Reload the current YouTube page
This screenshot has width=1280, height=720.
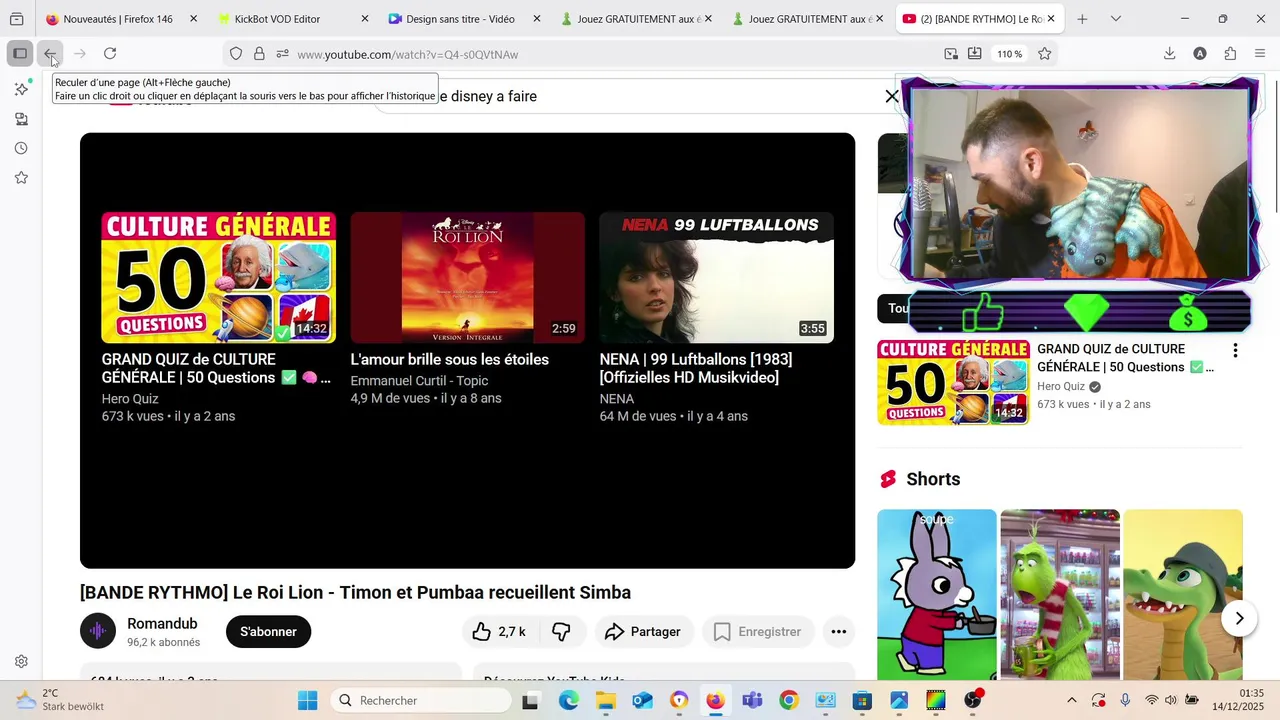[x=110, y=54]
